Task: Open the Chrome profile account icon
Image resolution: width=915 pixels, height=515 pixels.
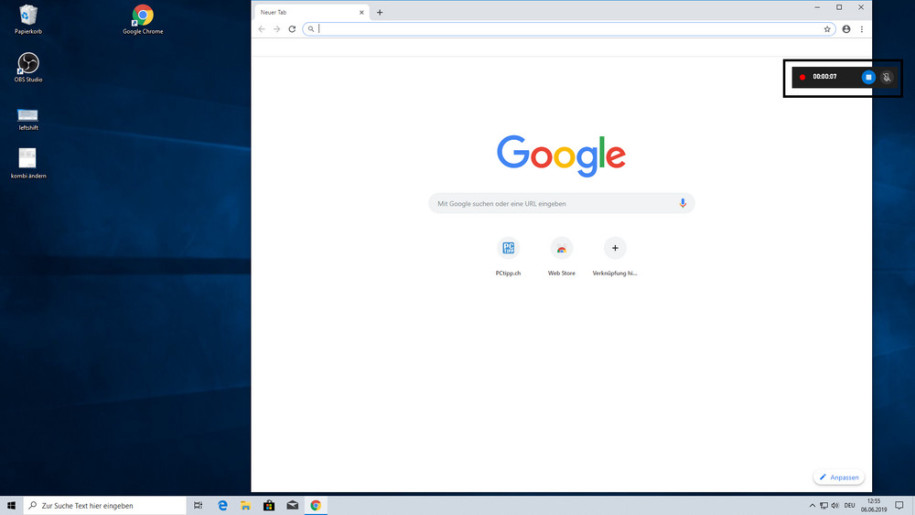Action: [x=846, y=29]
